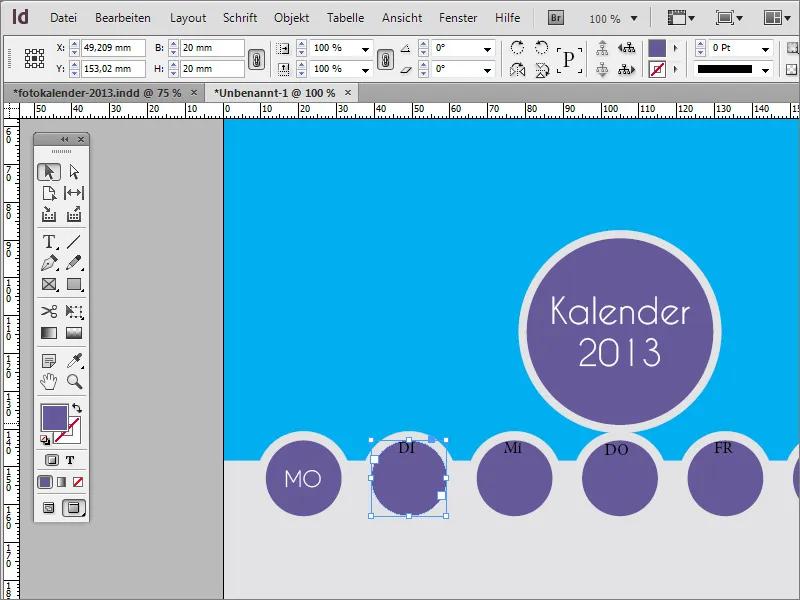Apply color button in toolbox
Screen dimensions: 800x600
click(45, 482)
